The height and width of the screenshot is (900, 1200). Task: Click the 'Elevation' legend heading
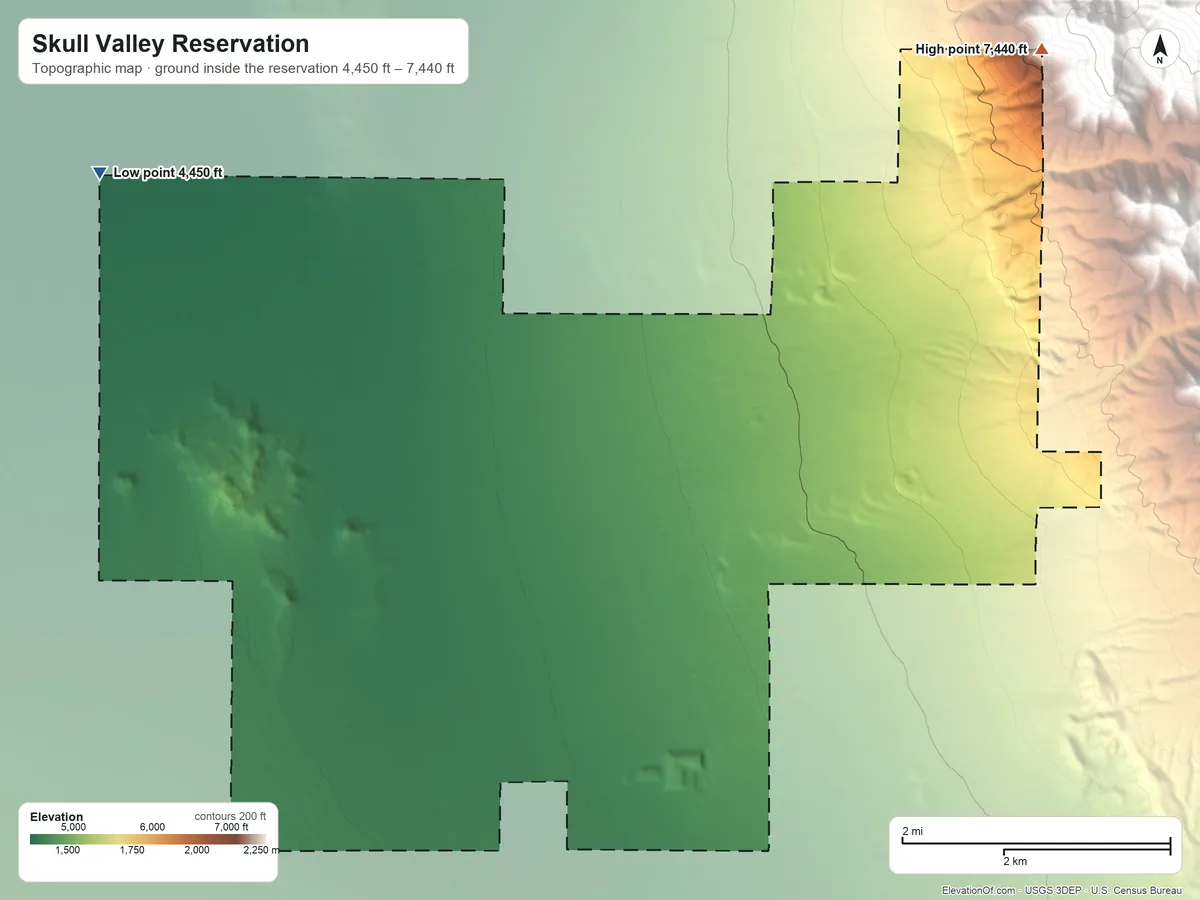[57, 817]
